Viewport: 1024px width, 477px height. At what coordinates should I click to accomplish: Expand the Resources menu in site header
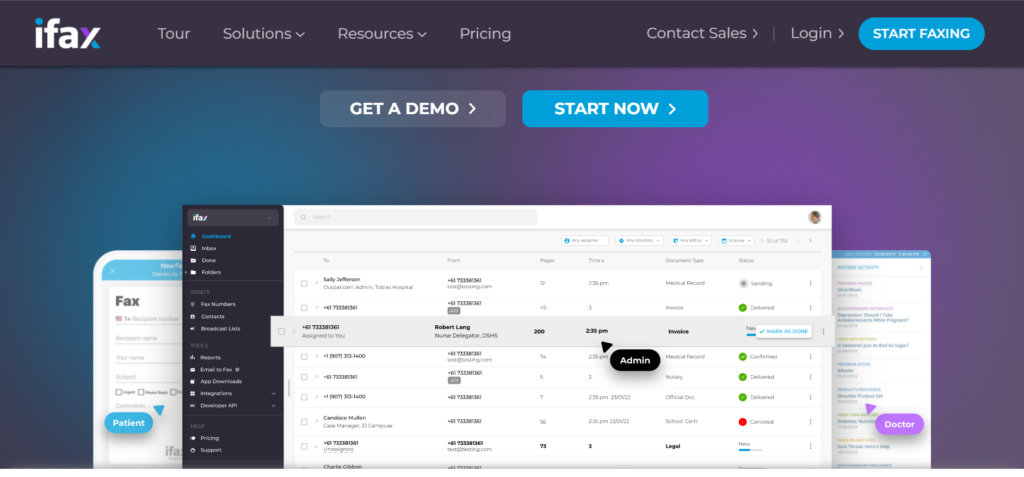382,33
